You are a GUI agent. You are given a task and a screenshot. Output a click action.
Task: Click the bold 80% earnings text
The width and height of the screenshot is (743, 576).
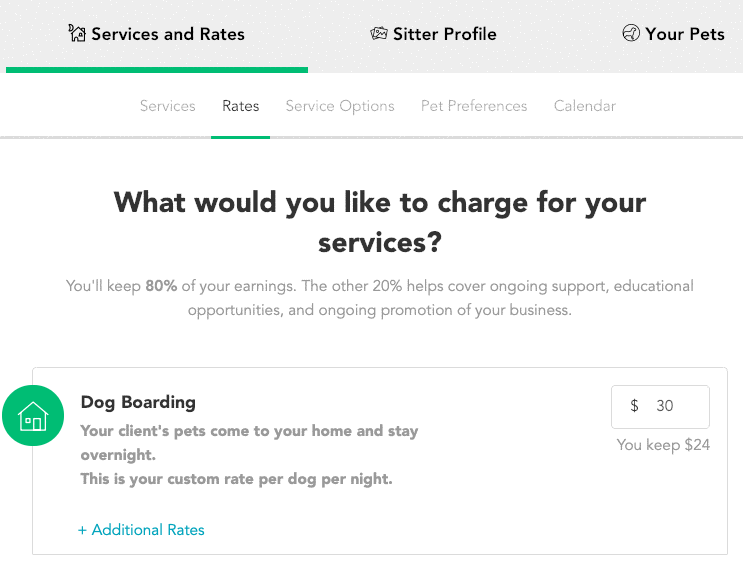click(161, 286)
